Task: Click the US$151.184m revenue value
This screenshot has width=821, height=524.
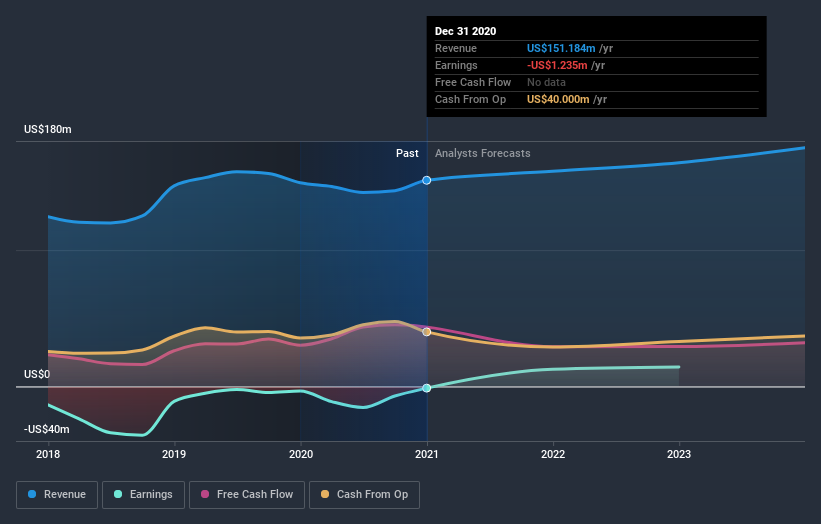Action: click(x=561, y=48)
